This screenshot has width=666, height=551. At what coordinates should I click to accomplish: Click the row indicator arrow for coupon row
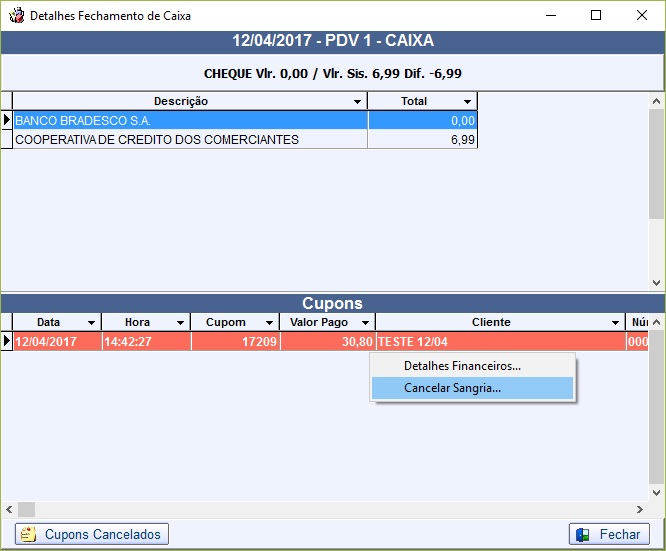click(x=7, y=342)
